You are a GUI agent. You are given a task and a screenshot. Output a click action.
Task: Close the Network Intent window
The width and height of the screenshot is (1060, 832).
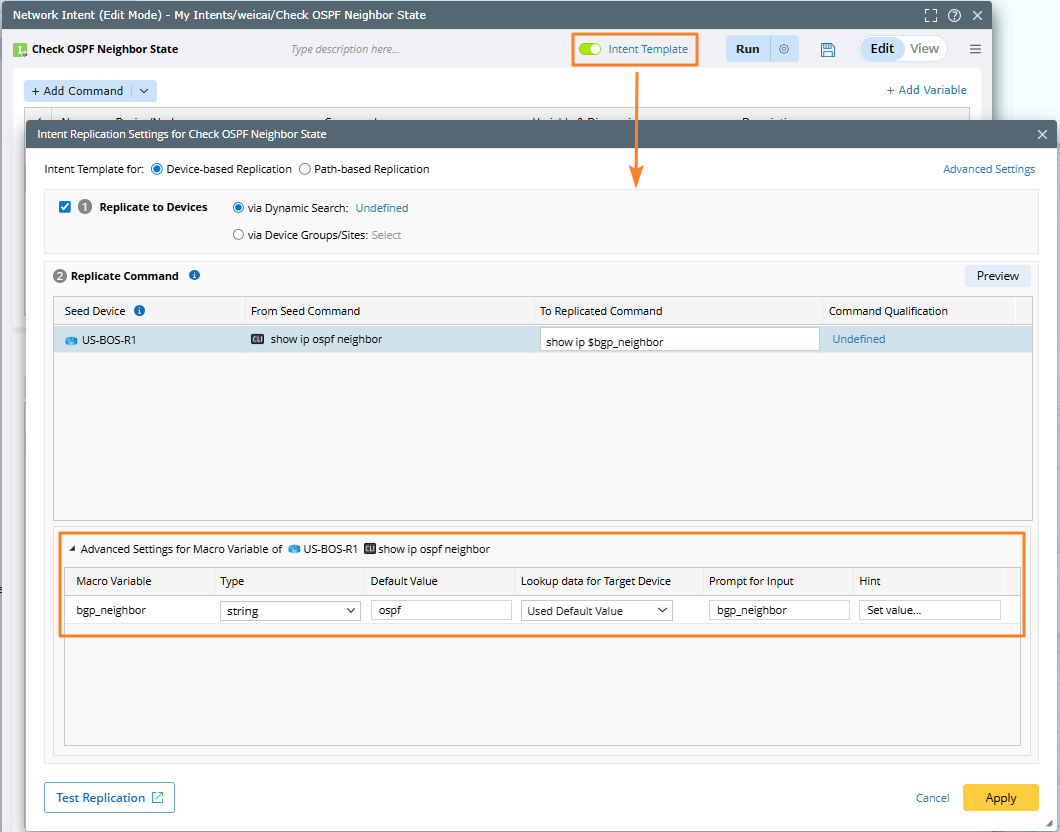(x=978, y=15)
